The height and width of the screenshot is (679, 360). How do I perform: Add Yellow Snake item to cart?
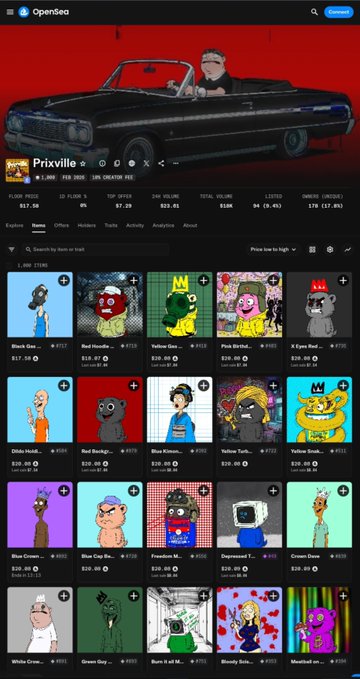tap(343, 385)
